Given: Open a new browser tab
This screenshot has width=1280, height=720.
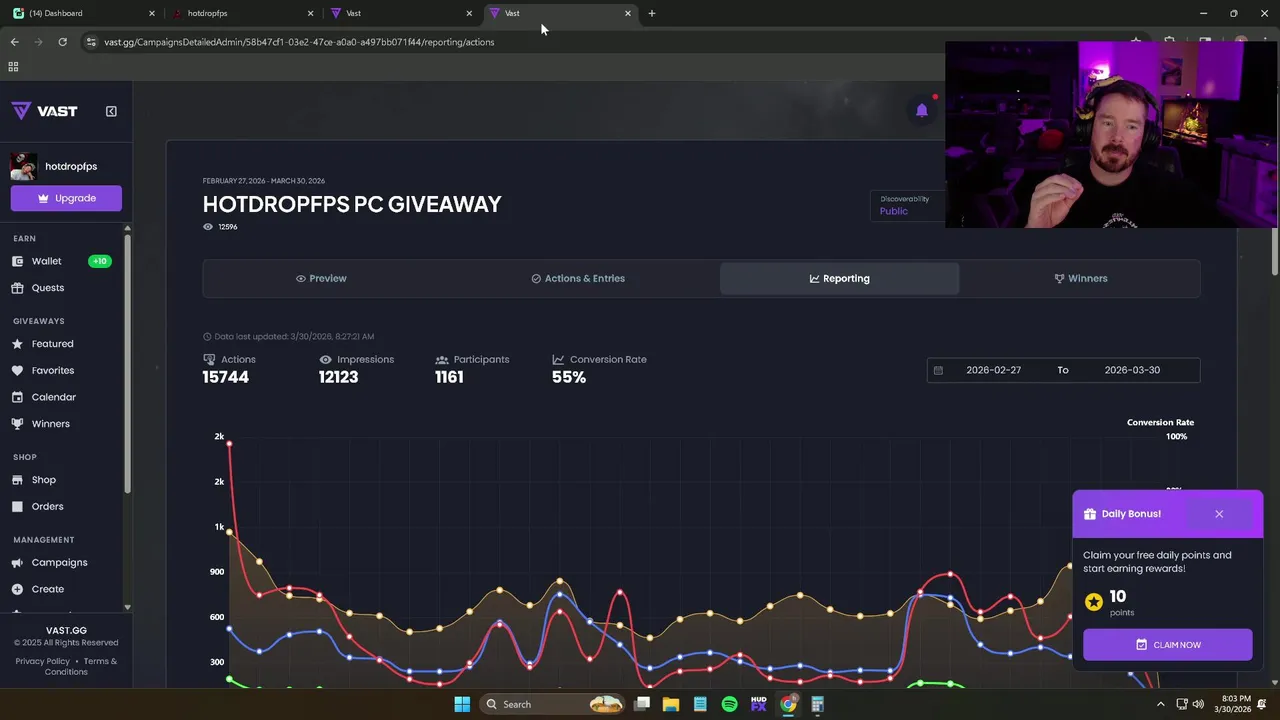Looking at the screenshot, I should 652,13.
